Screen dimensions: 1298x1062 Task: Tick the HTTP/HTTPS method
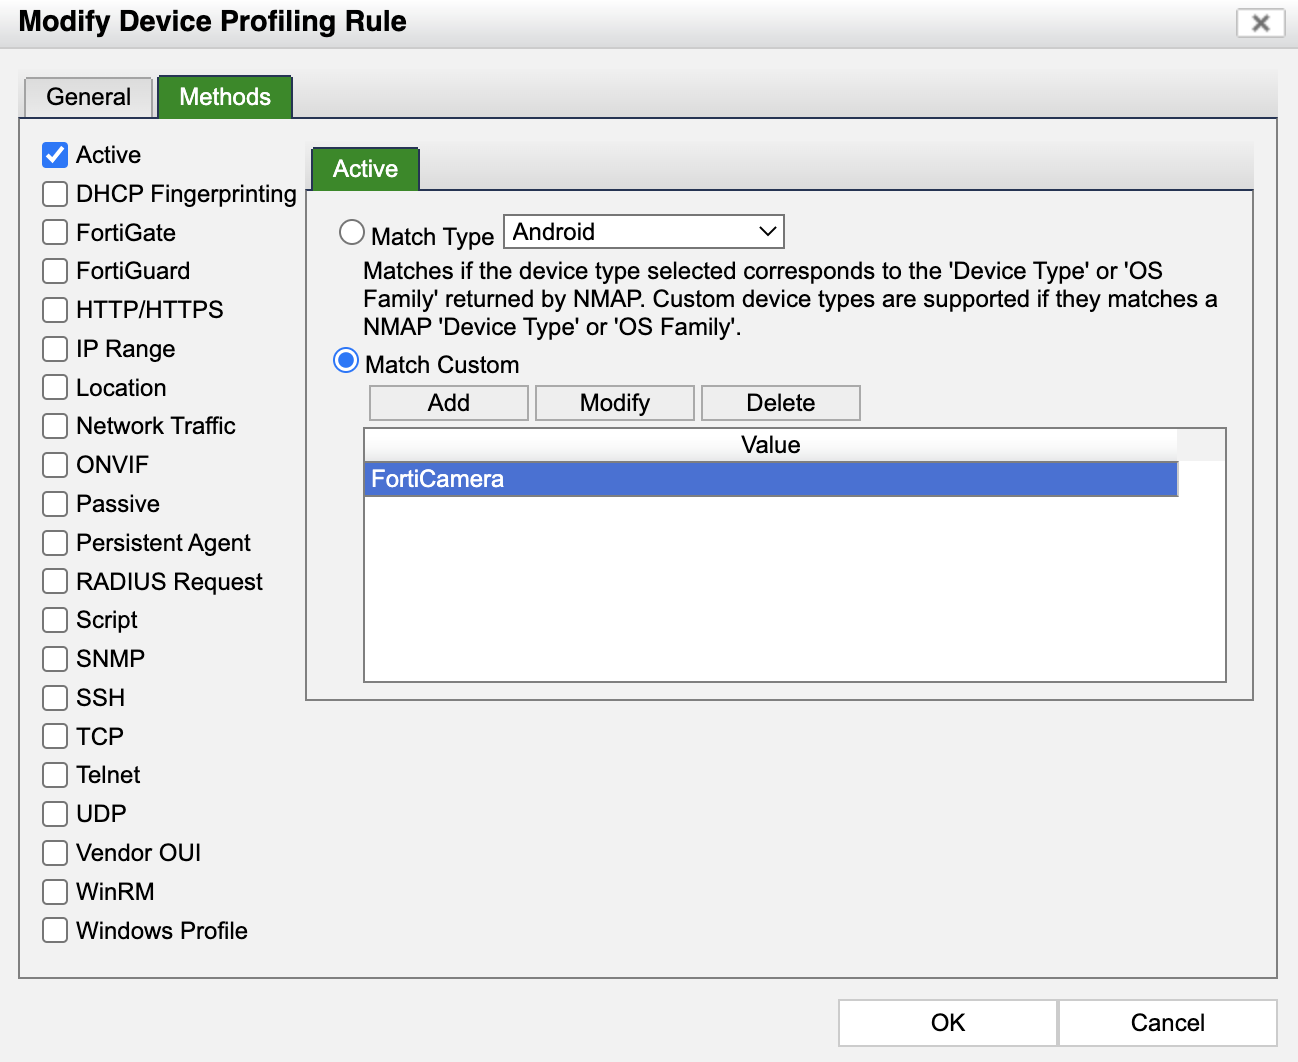(55, 310)
